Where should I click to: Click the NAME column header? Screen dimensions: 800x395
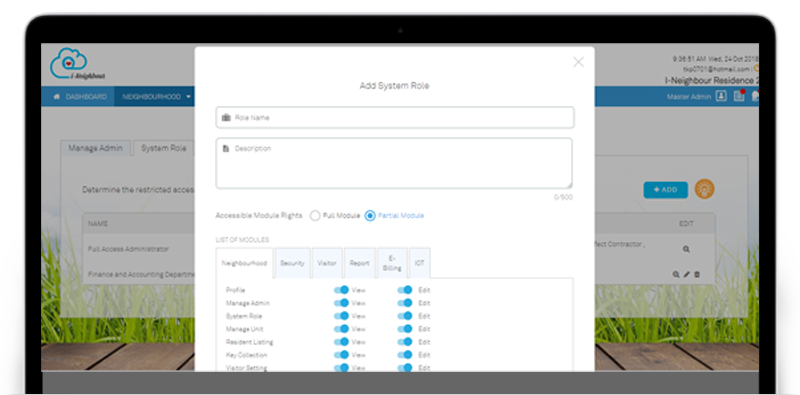[98, 224]
